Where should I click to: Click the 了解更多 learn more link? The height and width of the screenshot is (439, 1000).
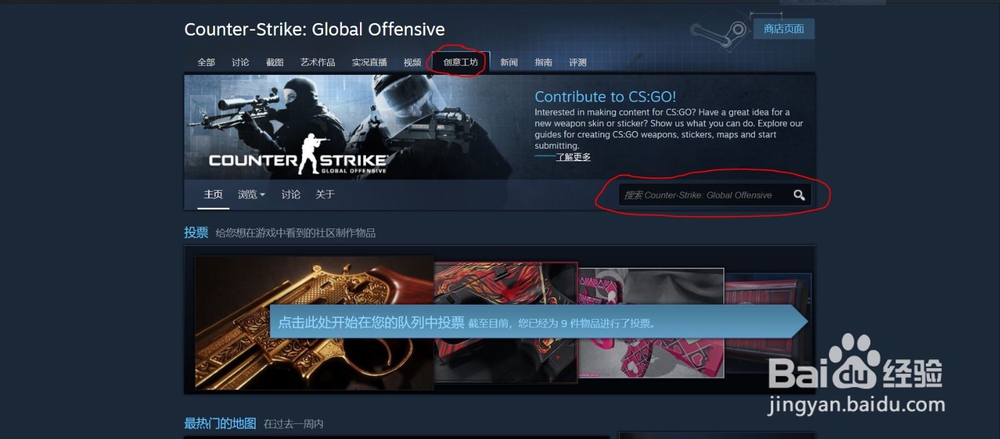573,157
